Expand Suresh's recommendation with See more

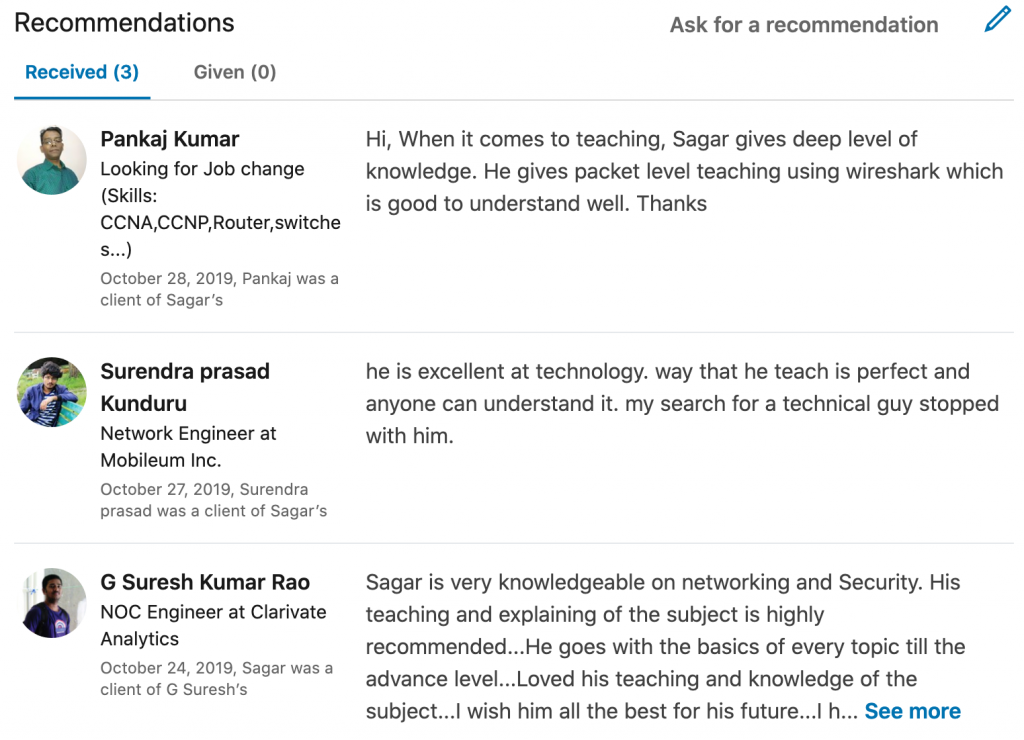click(x=912, y=711)
